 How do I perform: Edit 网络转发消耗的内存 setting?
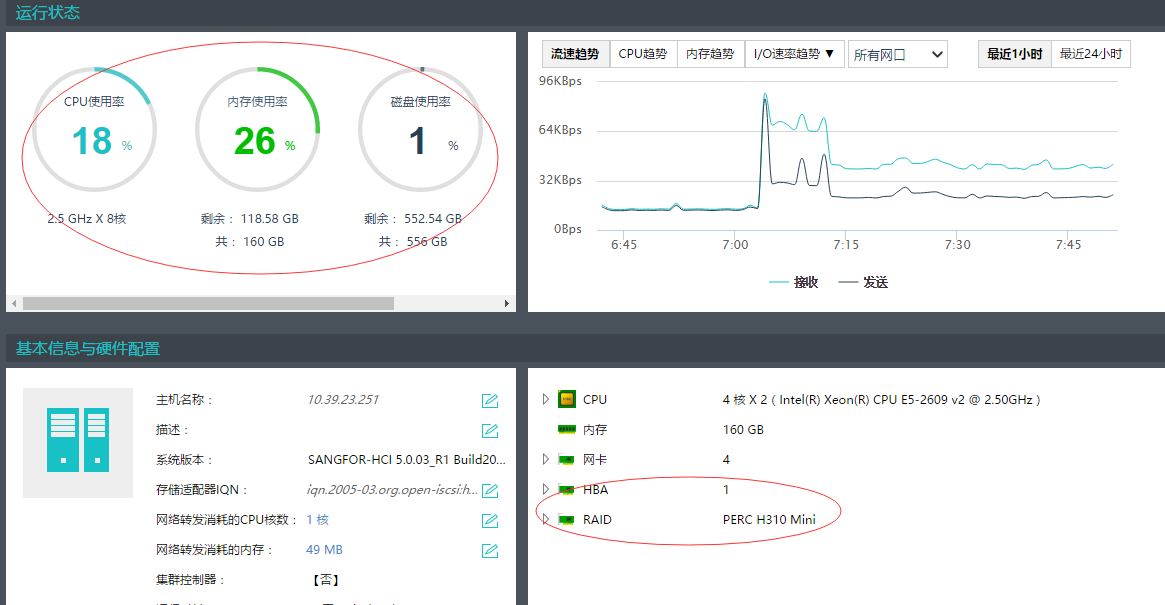click(x=490, y=551)
